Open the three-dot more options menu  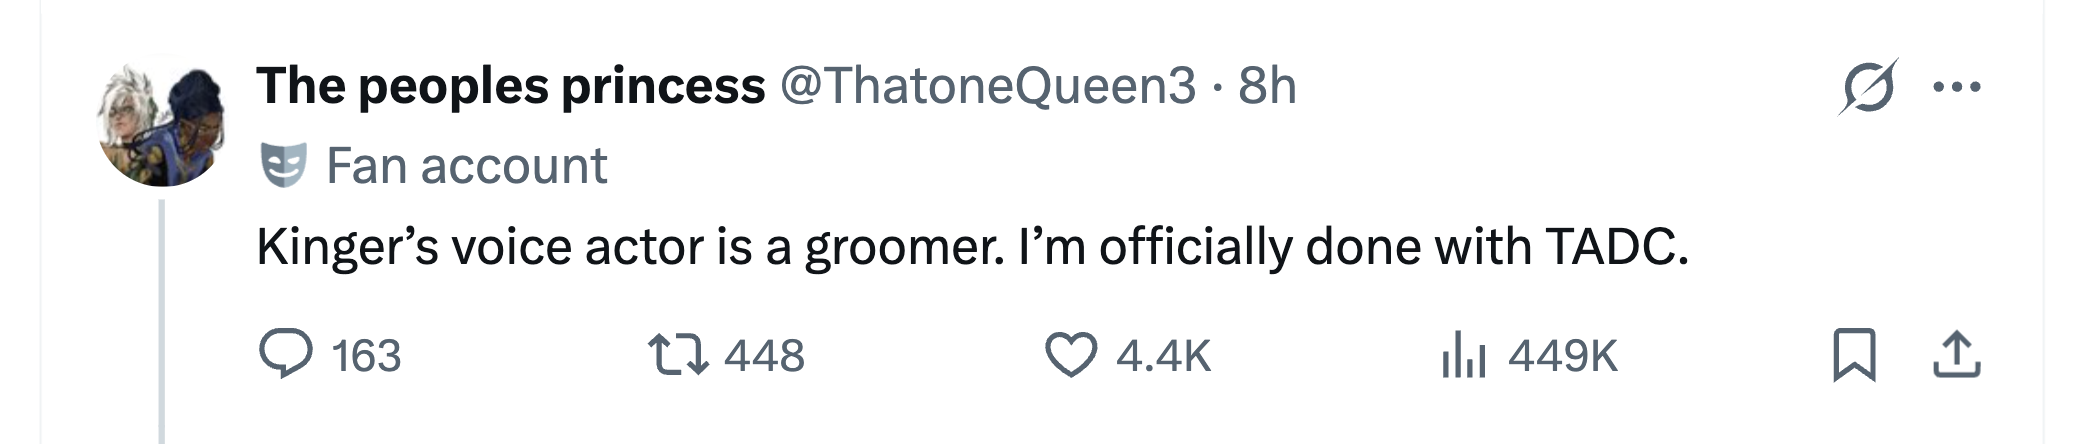pos(1957,87)
